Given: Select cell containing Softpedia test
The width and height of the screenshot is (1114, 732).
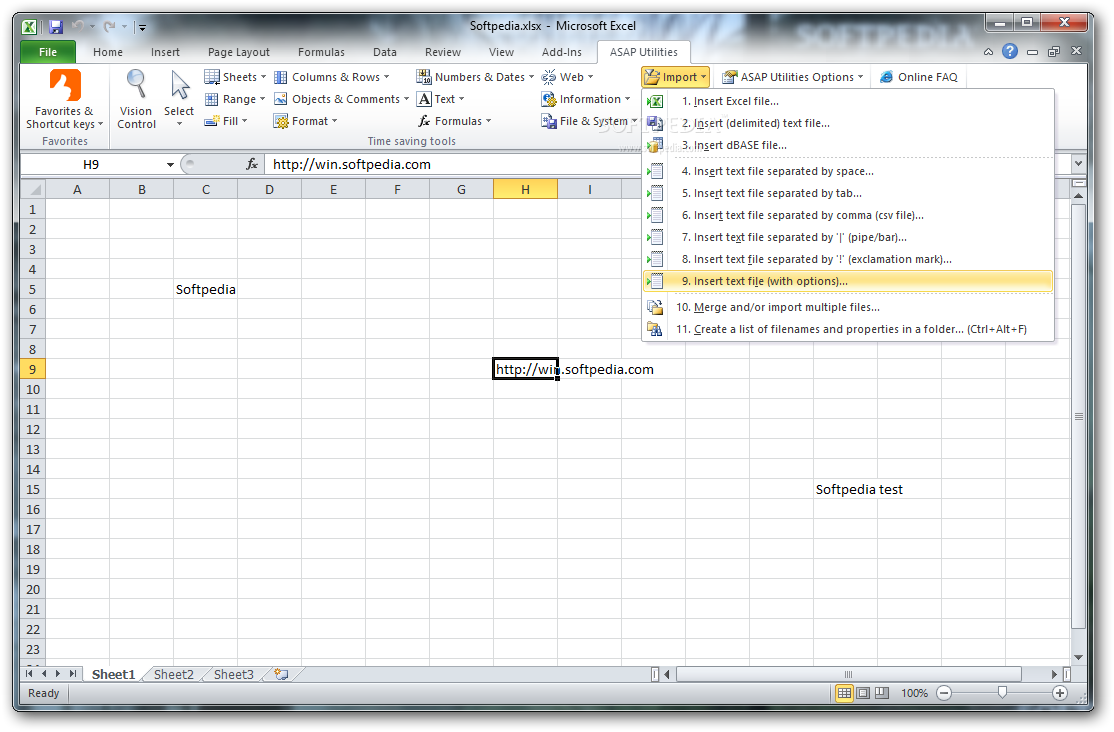Looking at the screenshot, I should click(845, 490).
